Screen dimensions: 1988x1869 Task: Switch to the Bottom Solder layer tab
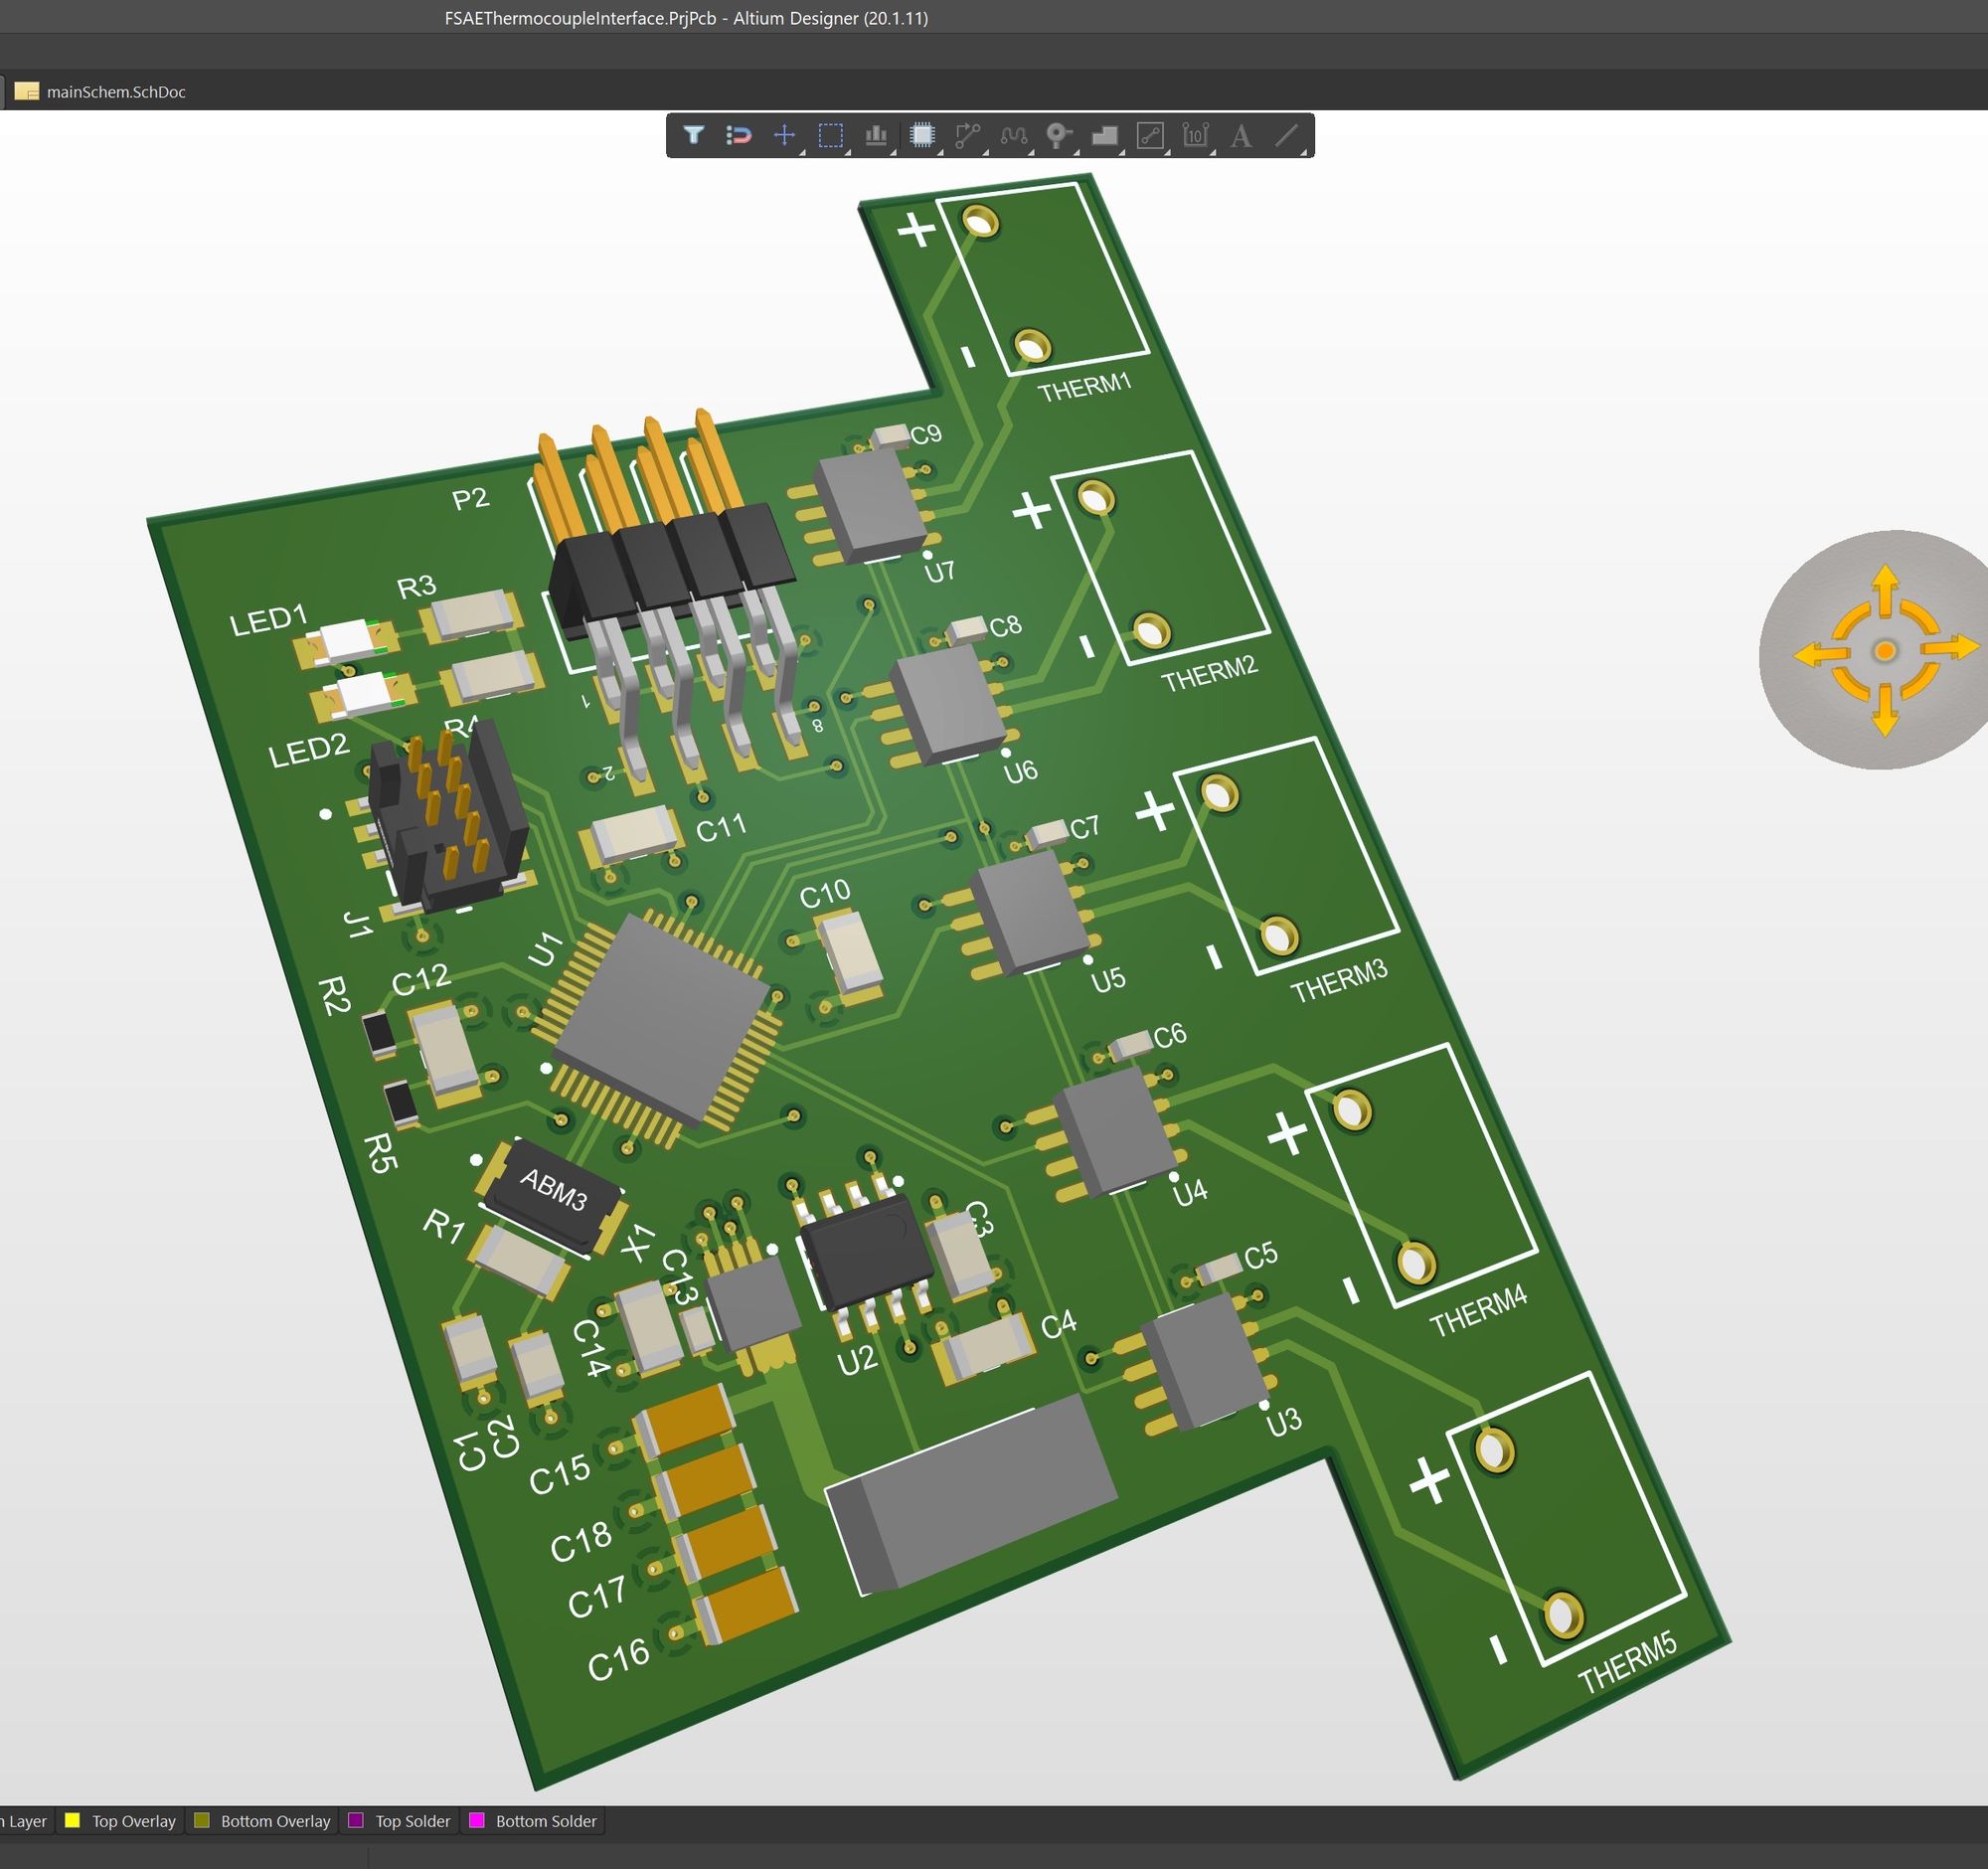(x=533, y=1821)
